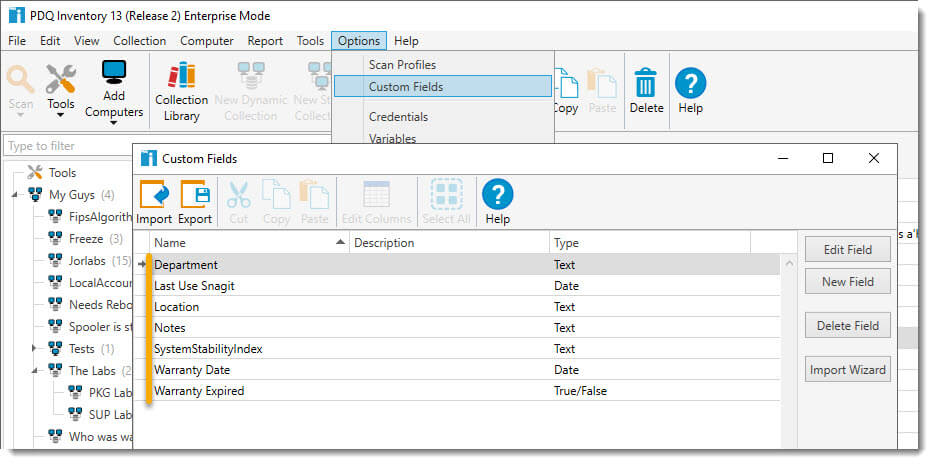This screenshot has height=464, width=933.
Task: Click the main toolbar Copy icon
Action: click(x=565, y=83)
